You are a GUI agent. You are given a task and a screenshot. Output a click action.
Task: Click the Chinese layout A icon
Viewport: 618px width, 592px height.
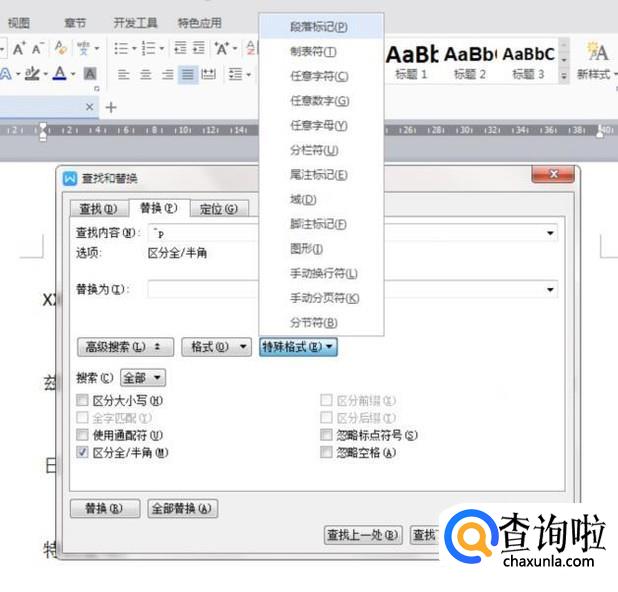click(x=222, y=48)
